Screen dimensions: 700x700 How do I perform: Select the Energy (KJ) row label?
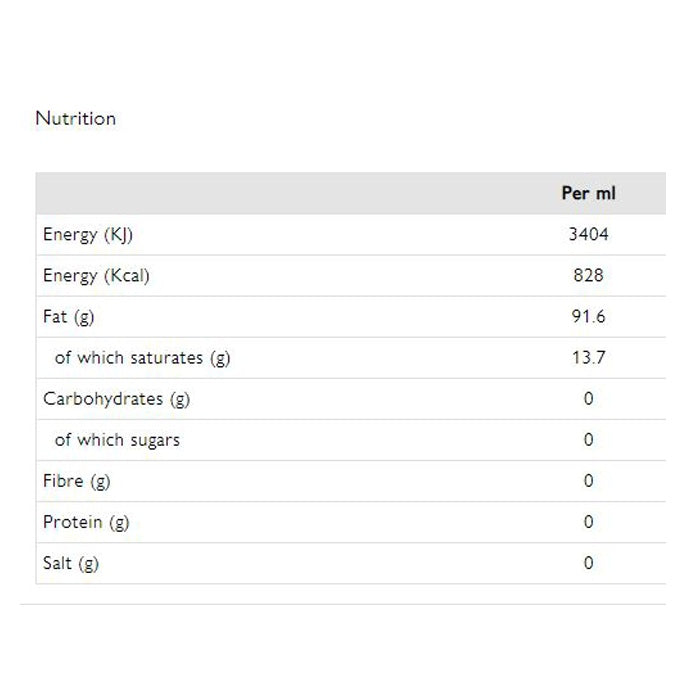(x=88, y=235)
